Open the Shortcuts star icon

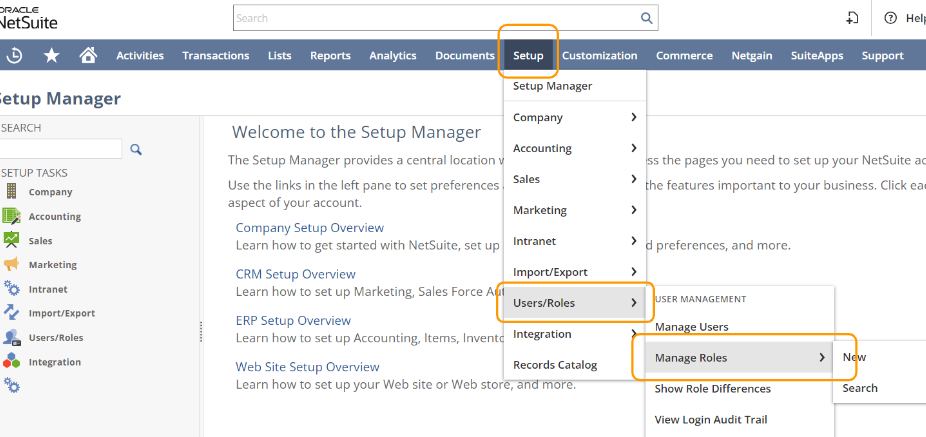tap(52, 56)
